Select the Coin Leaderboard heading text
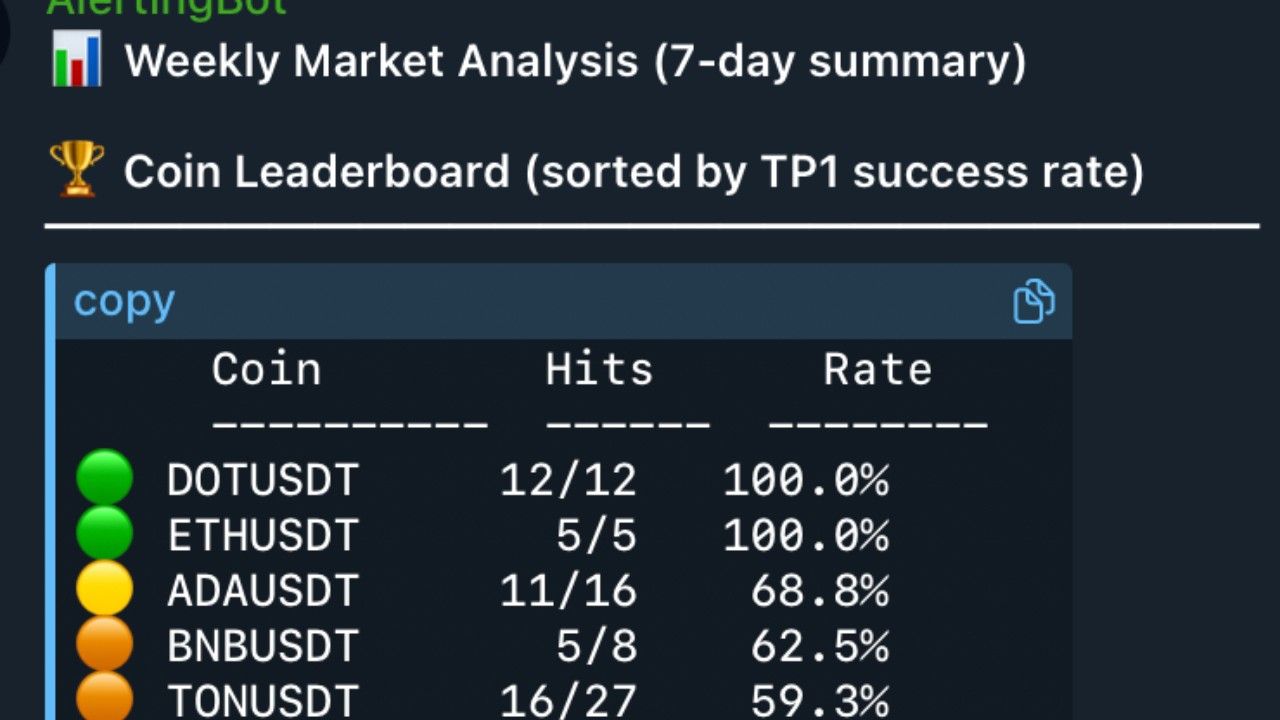Image resolution: width=1280 pixels, height=720 pixels. coord(634,171)
